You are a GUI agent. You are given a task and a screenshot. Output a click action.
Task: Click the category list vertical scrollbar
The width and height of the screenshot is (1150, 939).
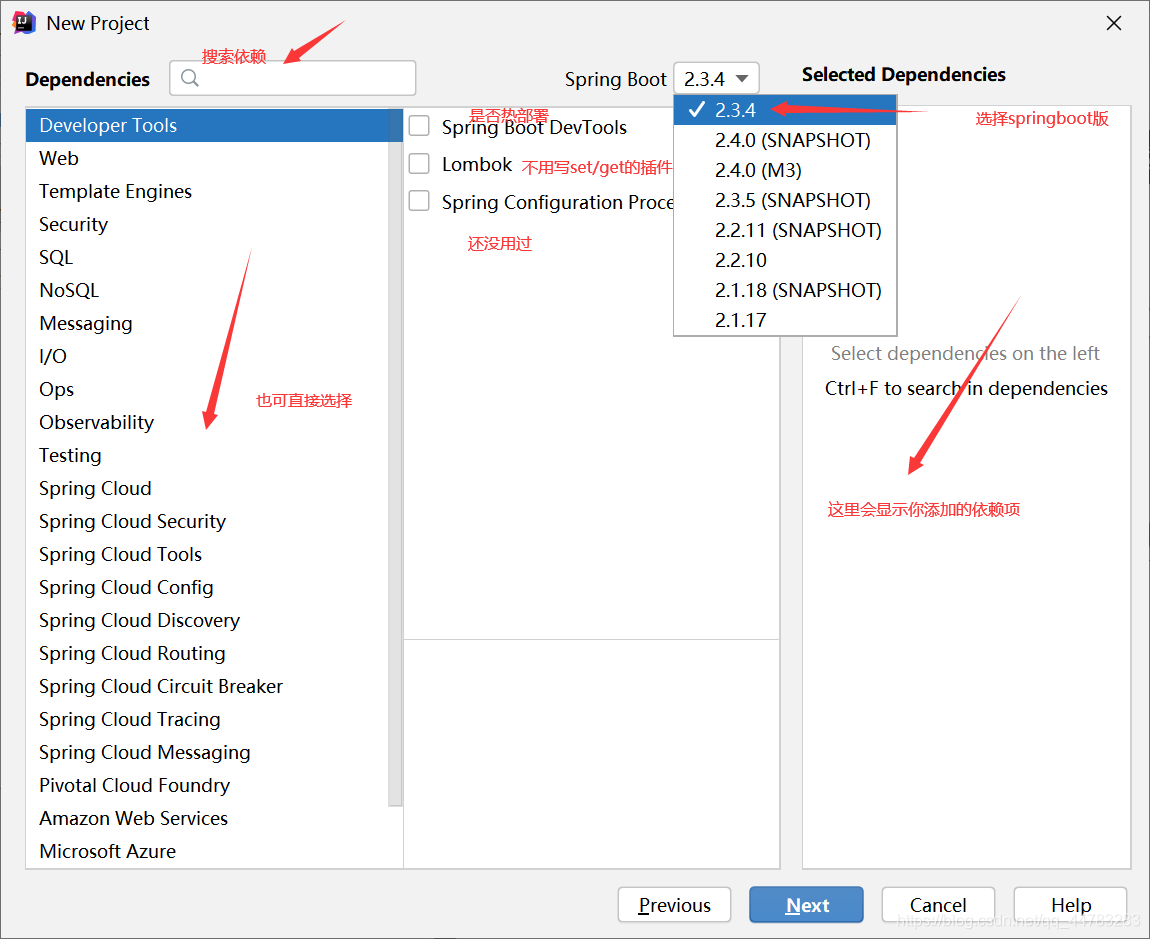click(395, 458)
